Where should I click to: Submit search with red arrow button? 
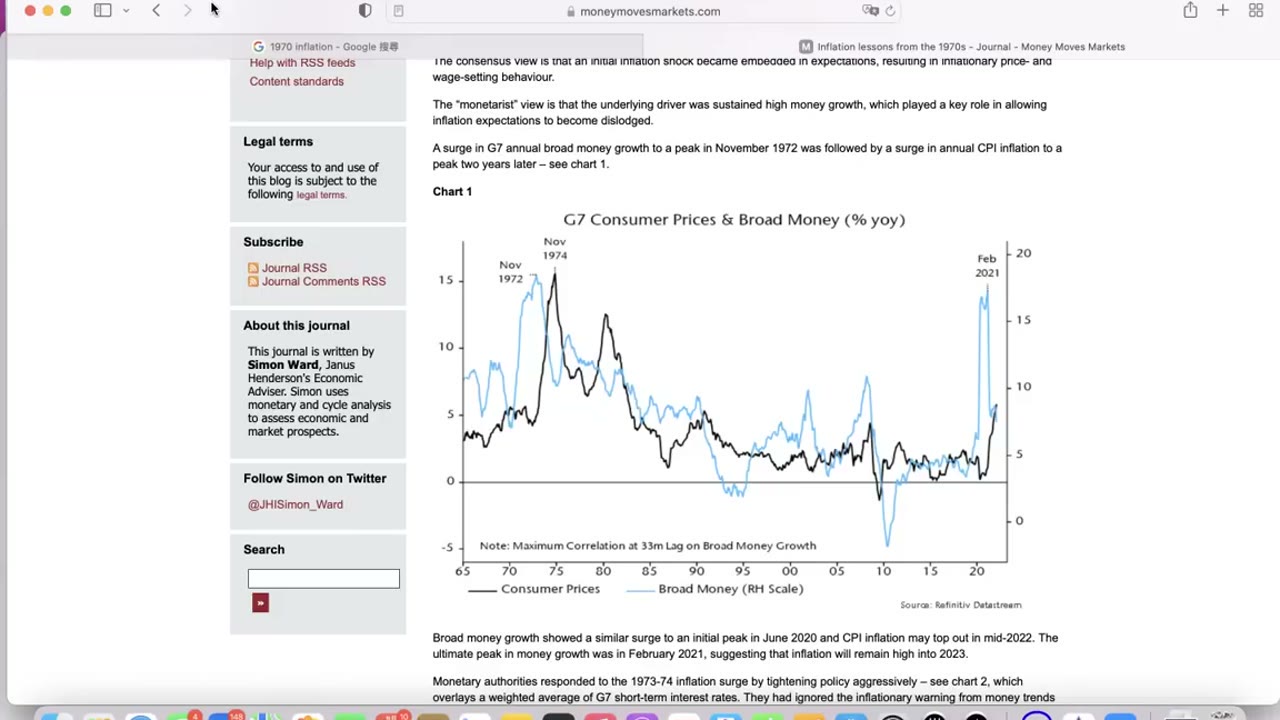pyautogui.click(x=260, y=603)
